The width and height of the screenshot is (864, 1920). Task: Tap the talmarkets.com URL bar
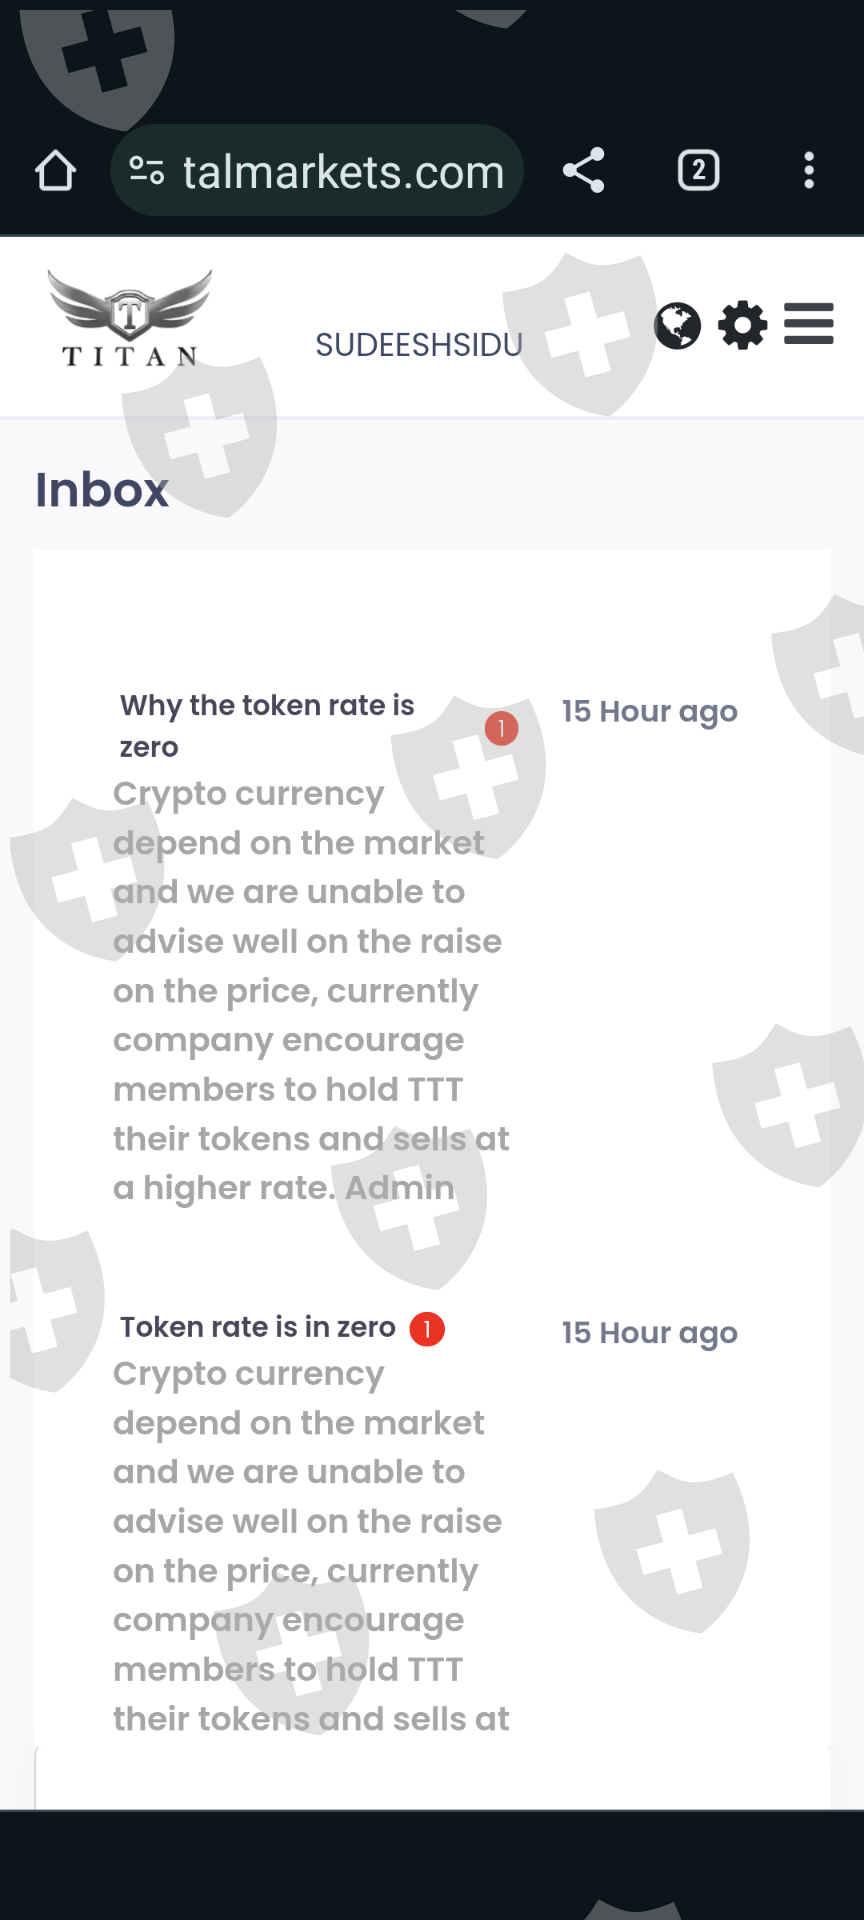343,172
